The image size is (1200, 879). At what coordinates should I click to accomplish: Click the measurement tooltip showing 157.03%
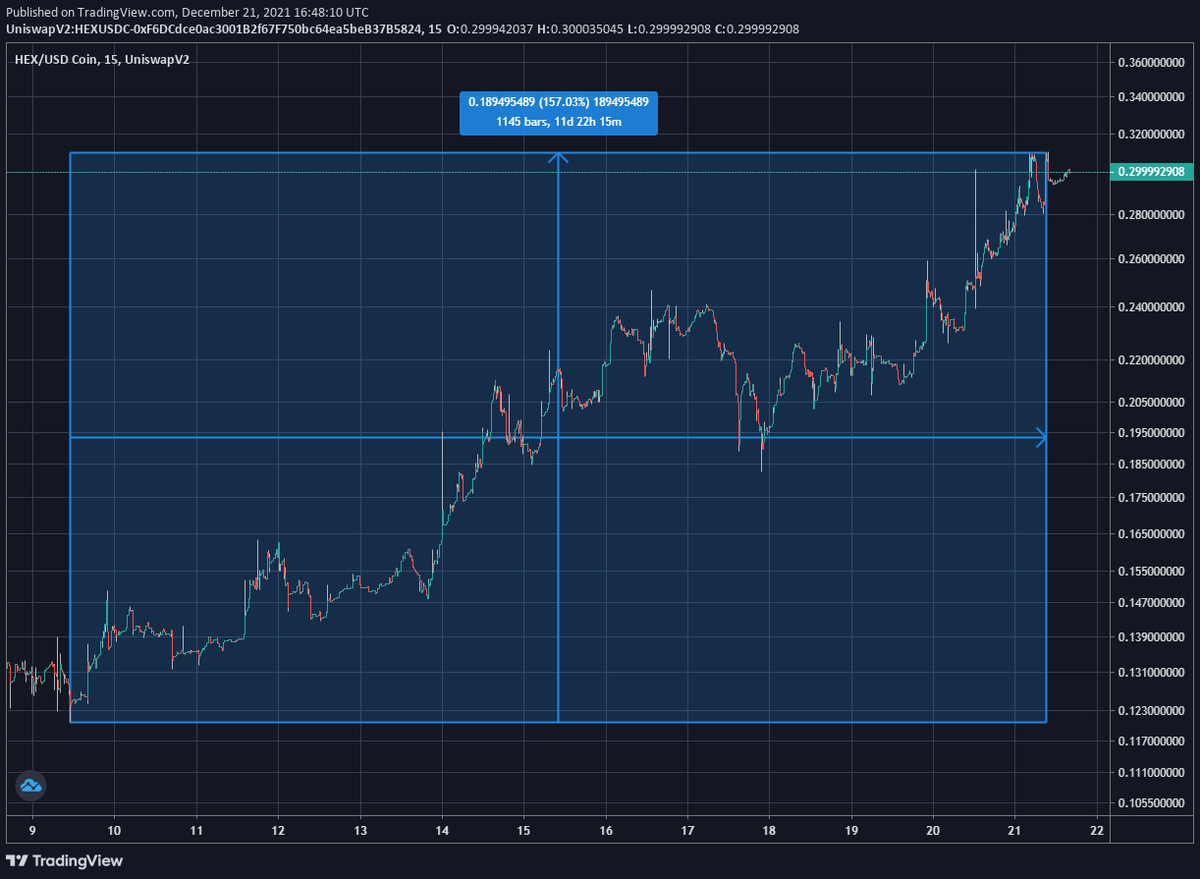click(558, 113)
